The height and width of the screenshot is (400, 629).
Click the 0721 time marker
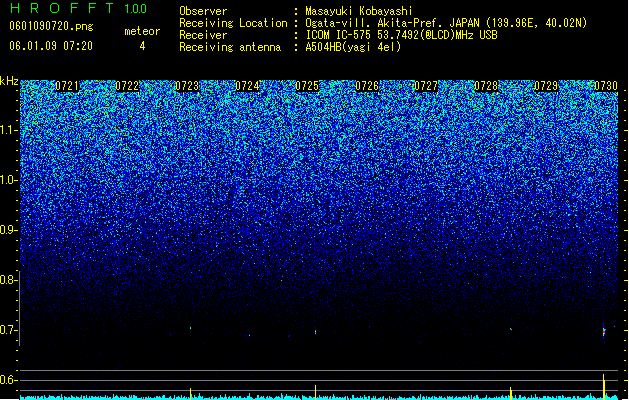click(67, 86)
